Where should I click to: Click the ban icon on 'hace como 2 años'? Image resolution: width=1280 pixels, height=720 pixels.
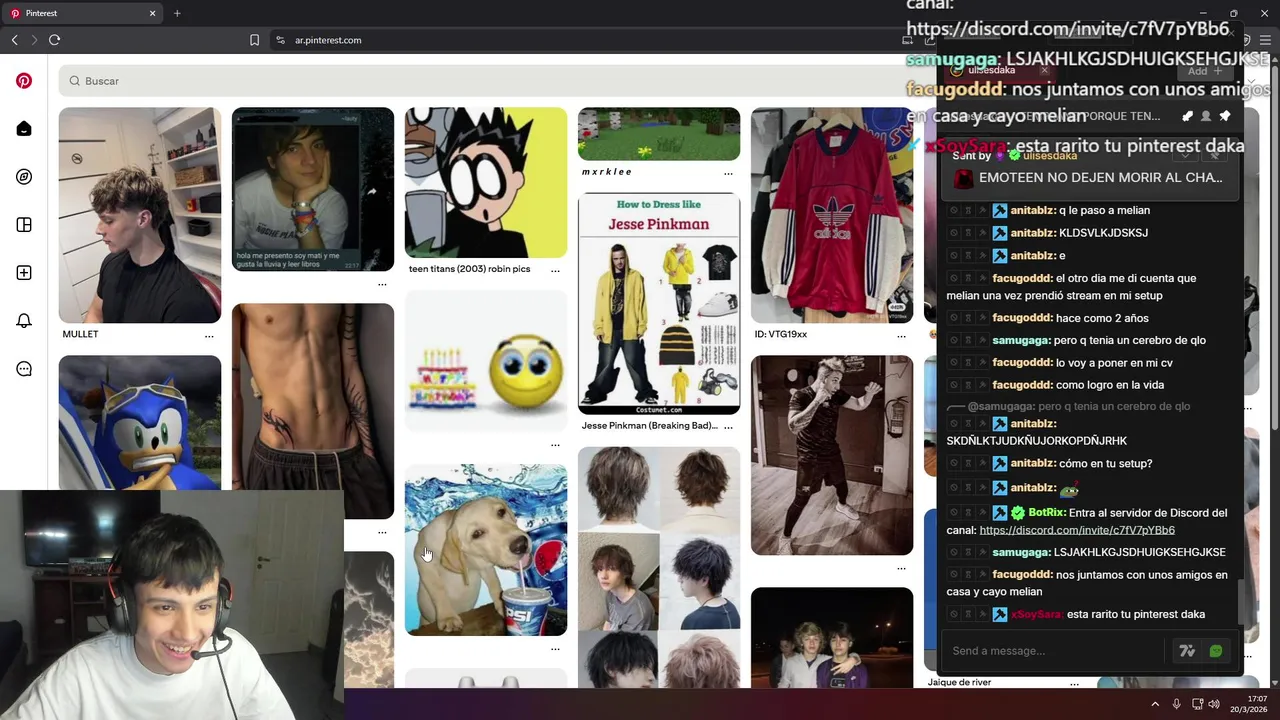[954, 318]
